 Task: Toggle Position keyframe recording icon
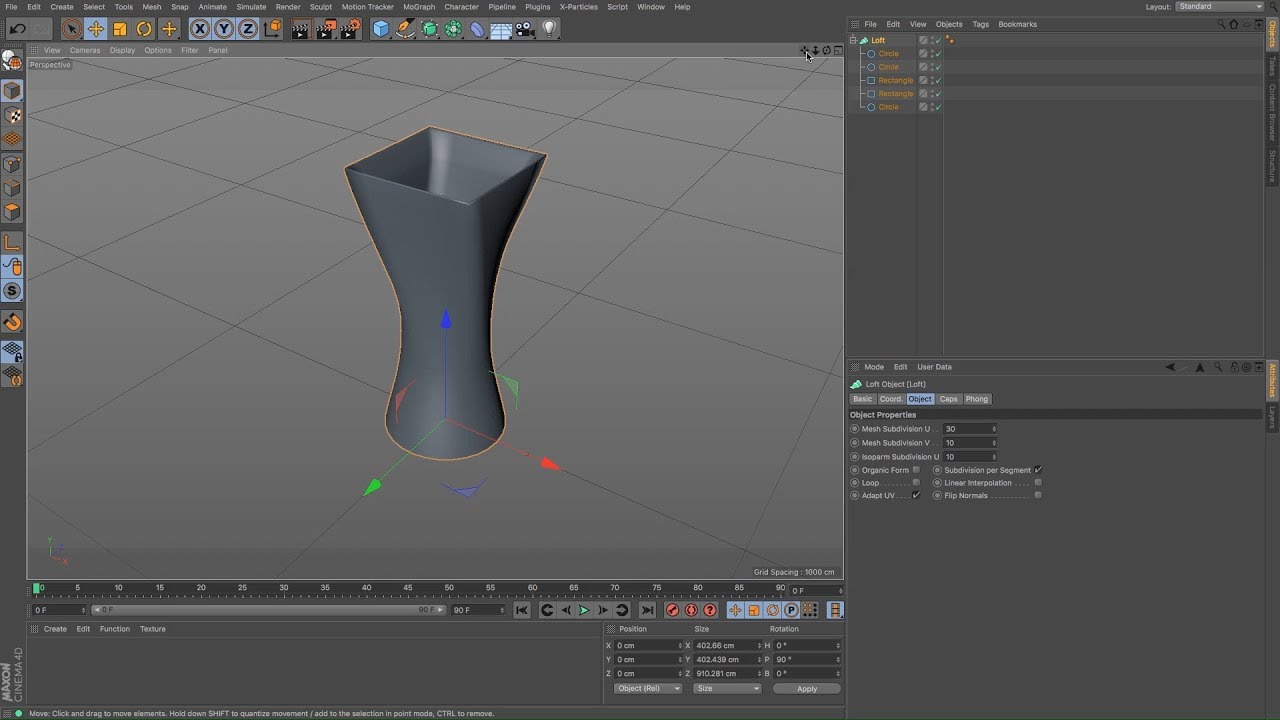(735, 610)
